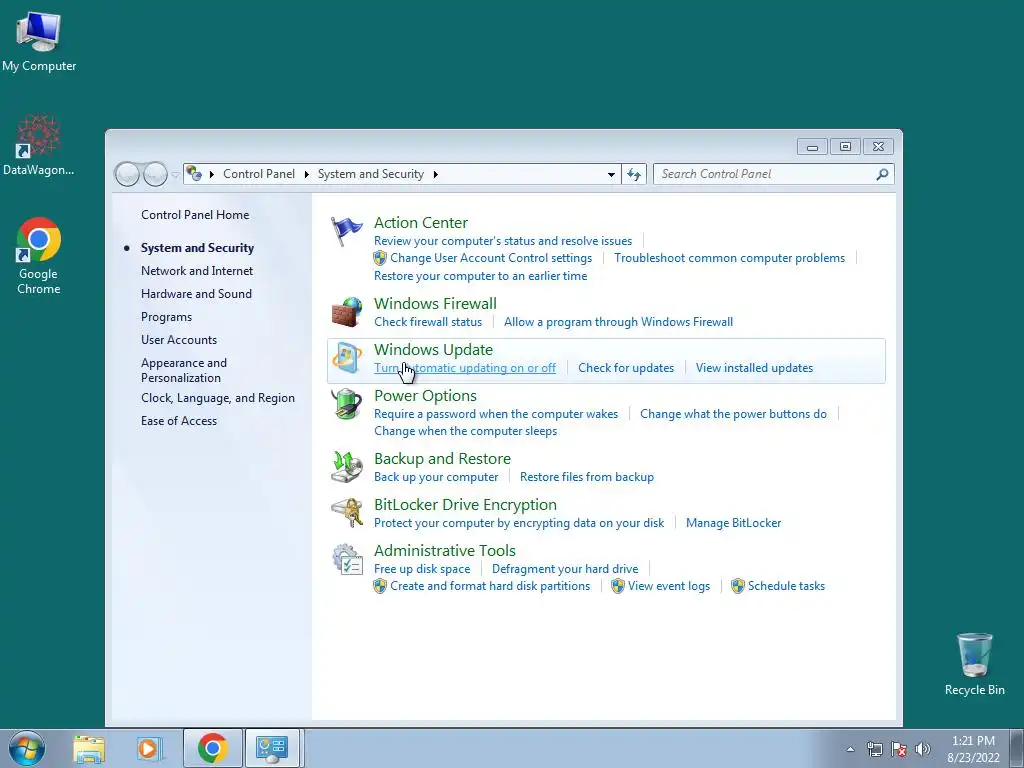Open My Computer desktop icon

point(39,41)
